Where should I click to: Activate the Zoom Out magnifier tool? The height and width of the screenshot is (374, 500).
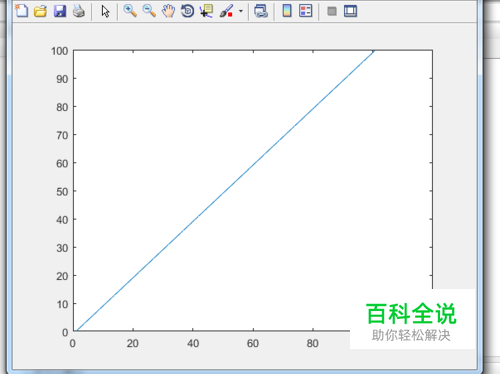pyautogui.click(x=149, y=11)
